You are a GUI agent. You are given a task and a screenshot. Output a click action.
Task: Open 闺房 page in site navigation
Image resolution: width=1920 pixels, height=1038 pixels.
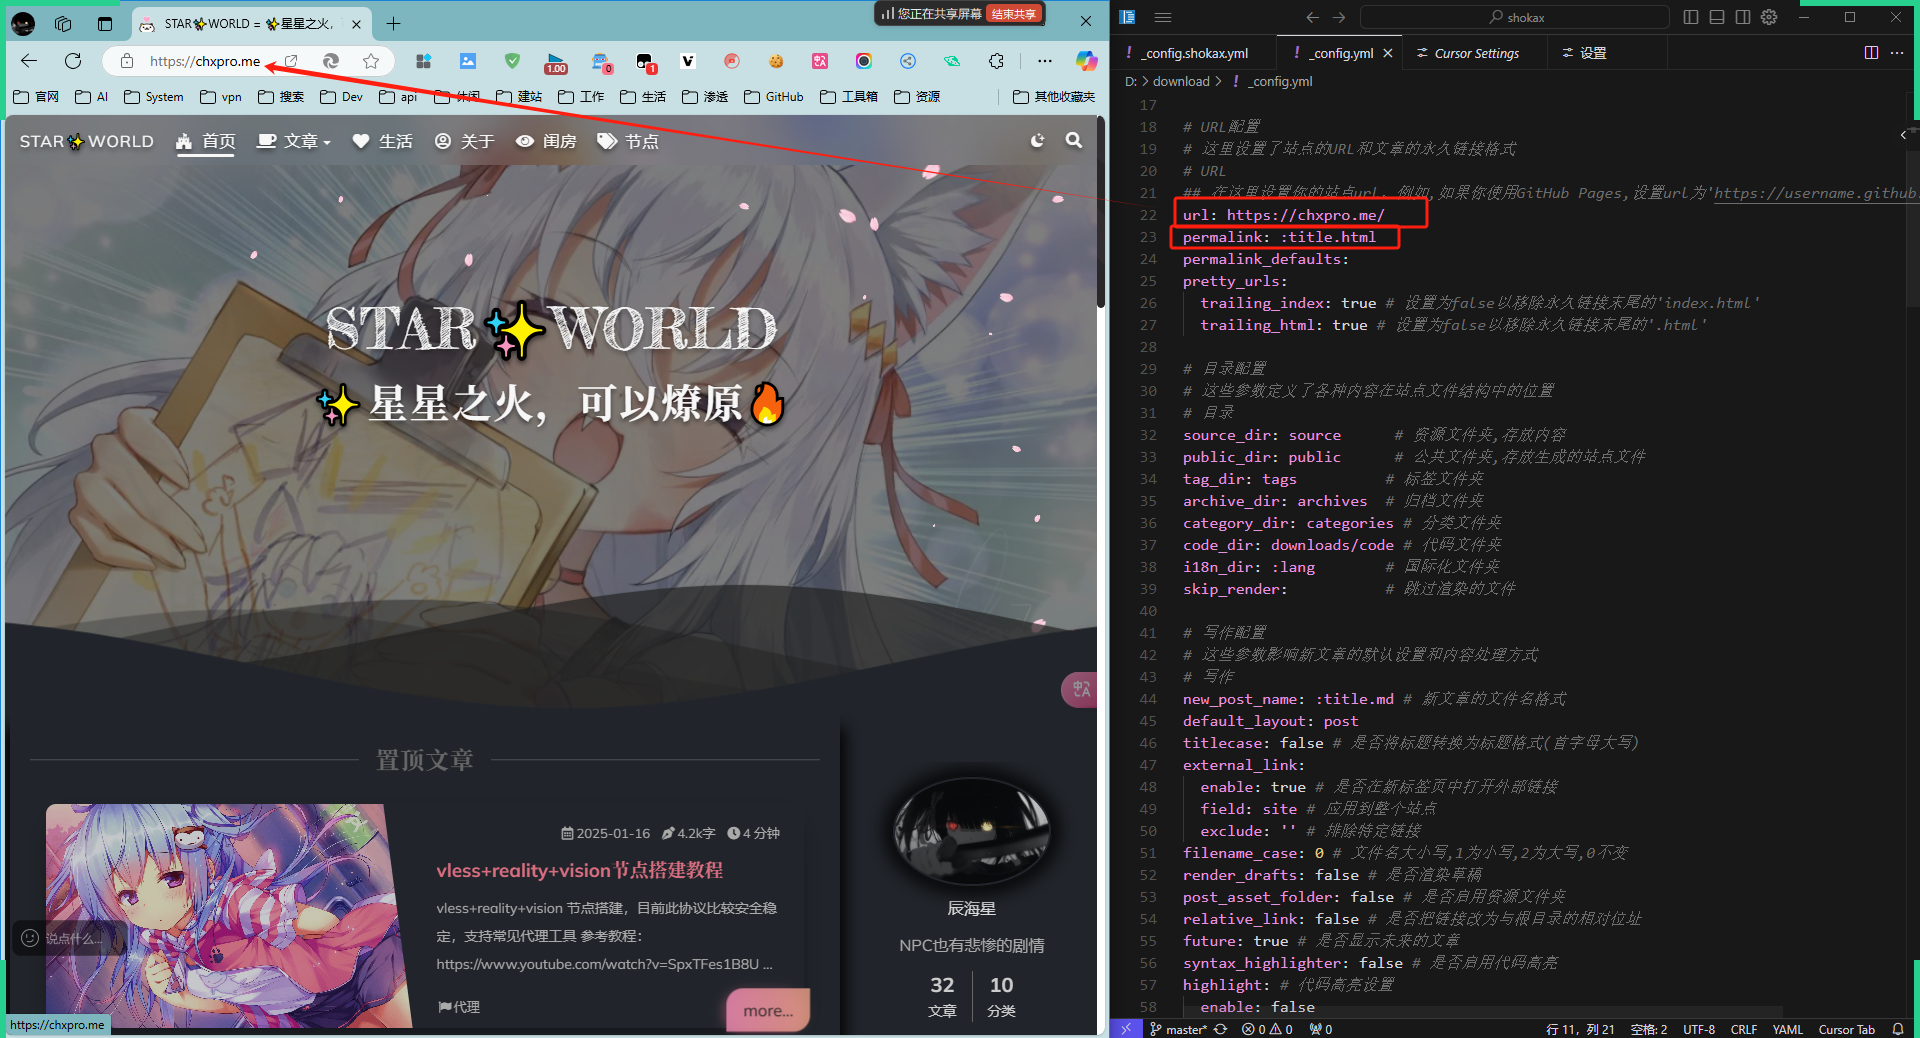click(546, 142)
